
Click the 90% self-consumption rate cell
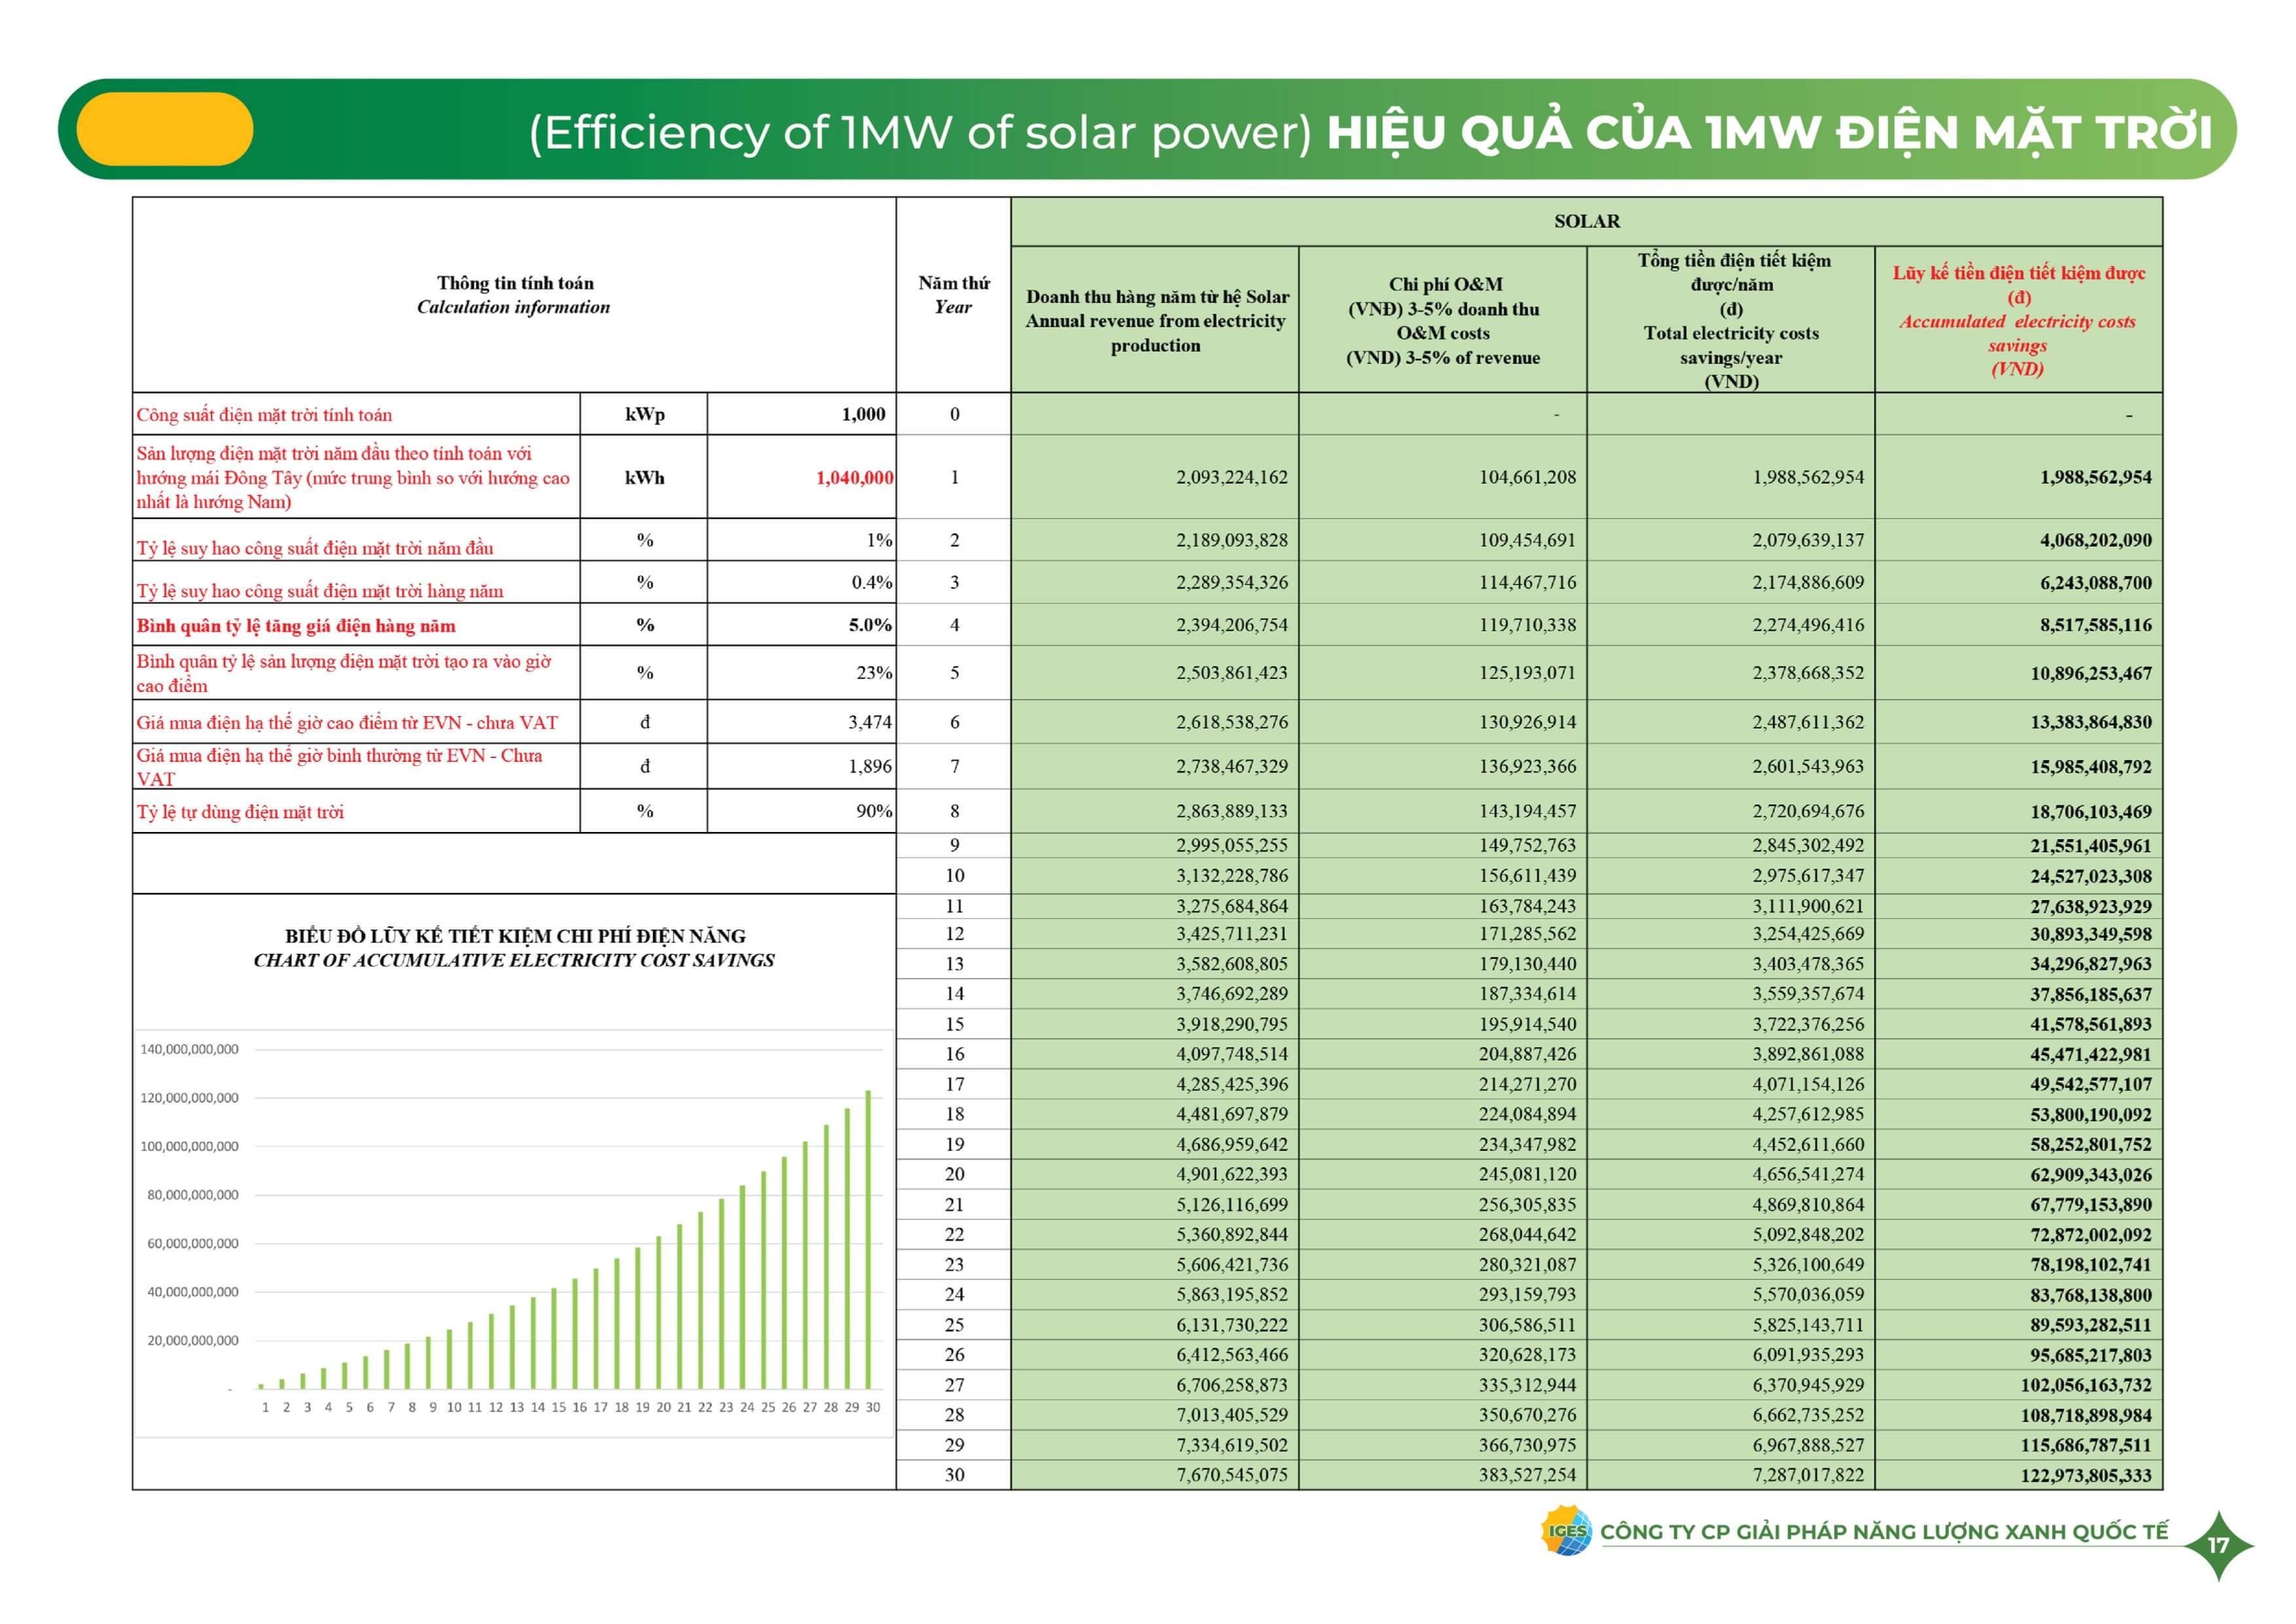click(x=873, y=811)
